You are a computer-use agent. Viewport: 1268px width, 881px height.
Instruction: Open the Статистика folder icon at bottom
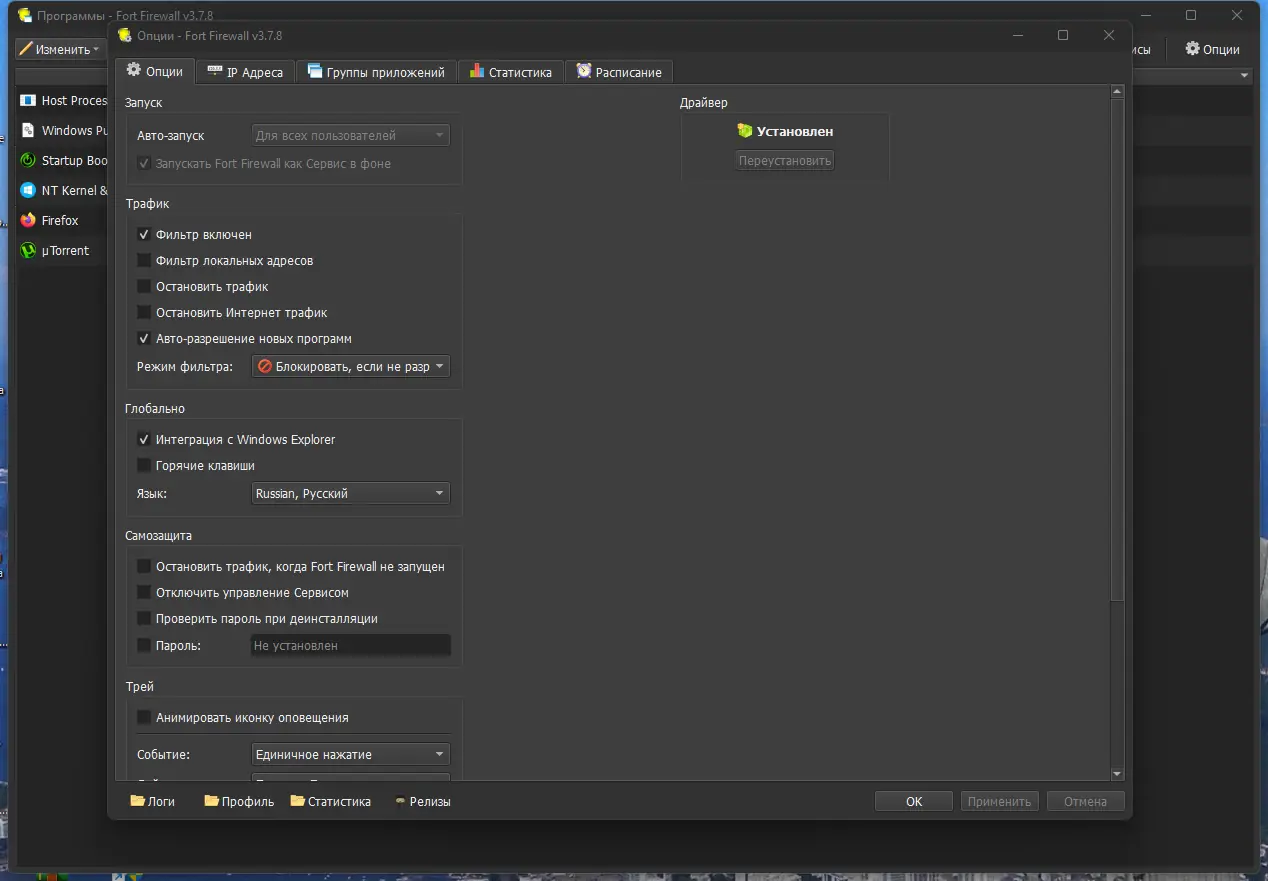298,801
